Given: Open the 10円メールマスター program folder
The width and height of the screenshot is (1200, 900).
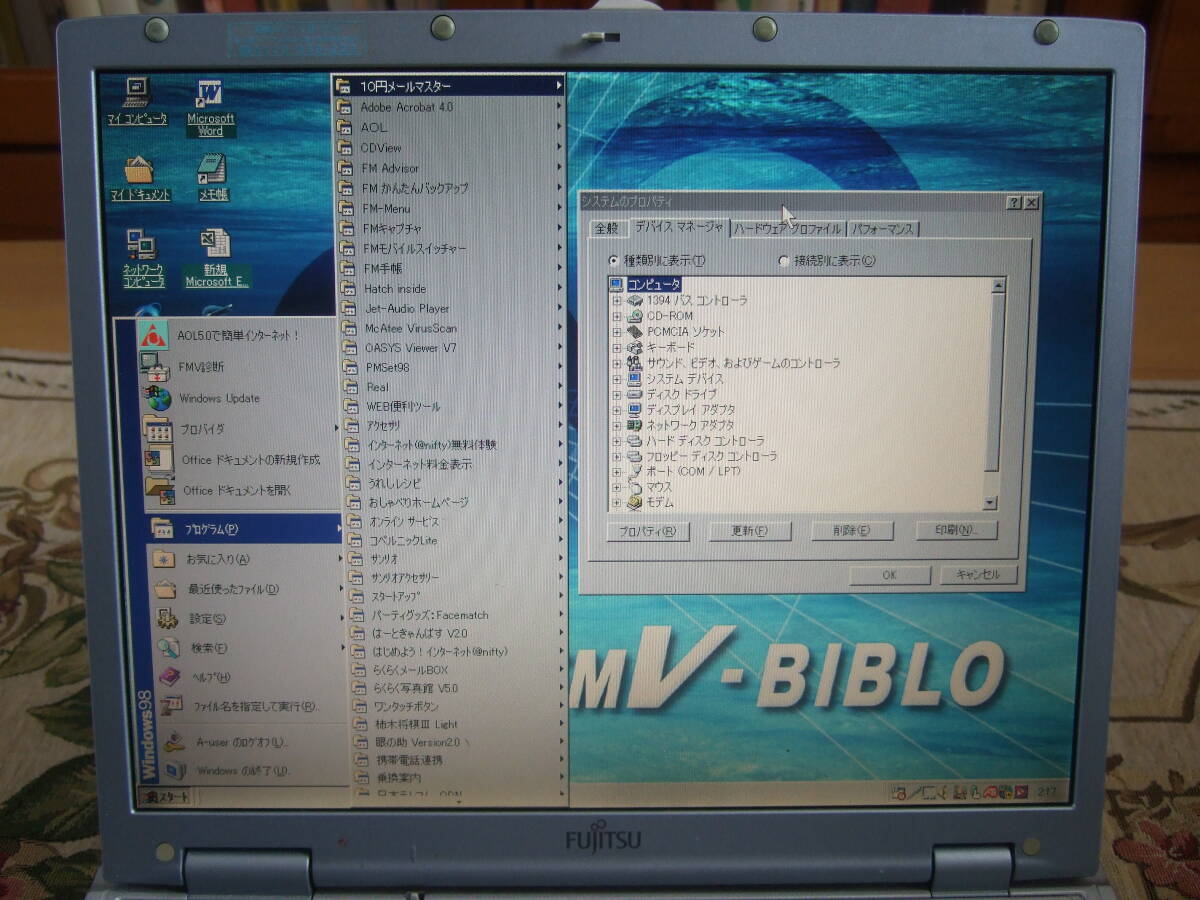Looking at the screenshot, I should (450, 86).
